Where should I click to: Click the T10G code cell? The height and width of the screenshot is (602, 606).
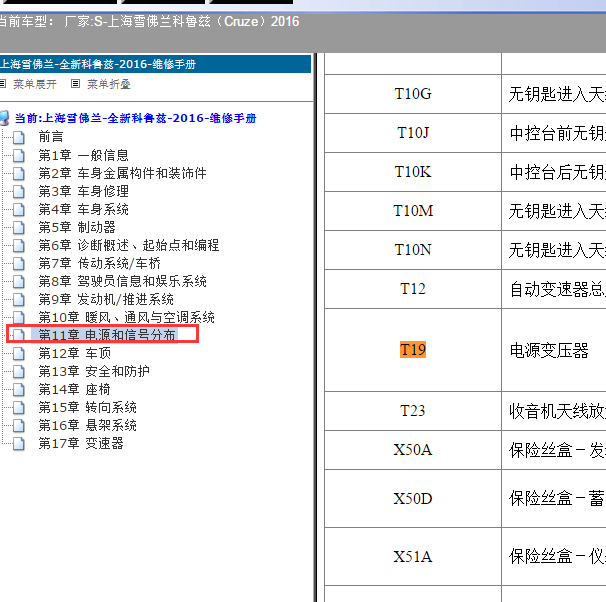pyautogui.click(x=413, y=94)
